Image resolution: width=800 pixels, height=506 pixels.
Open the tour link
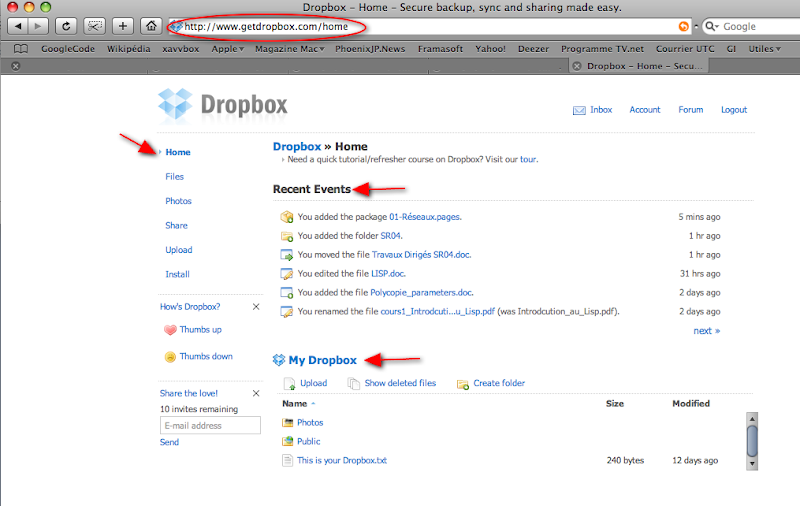pyautogui.click(x=528, y=159)
